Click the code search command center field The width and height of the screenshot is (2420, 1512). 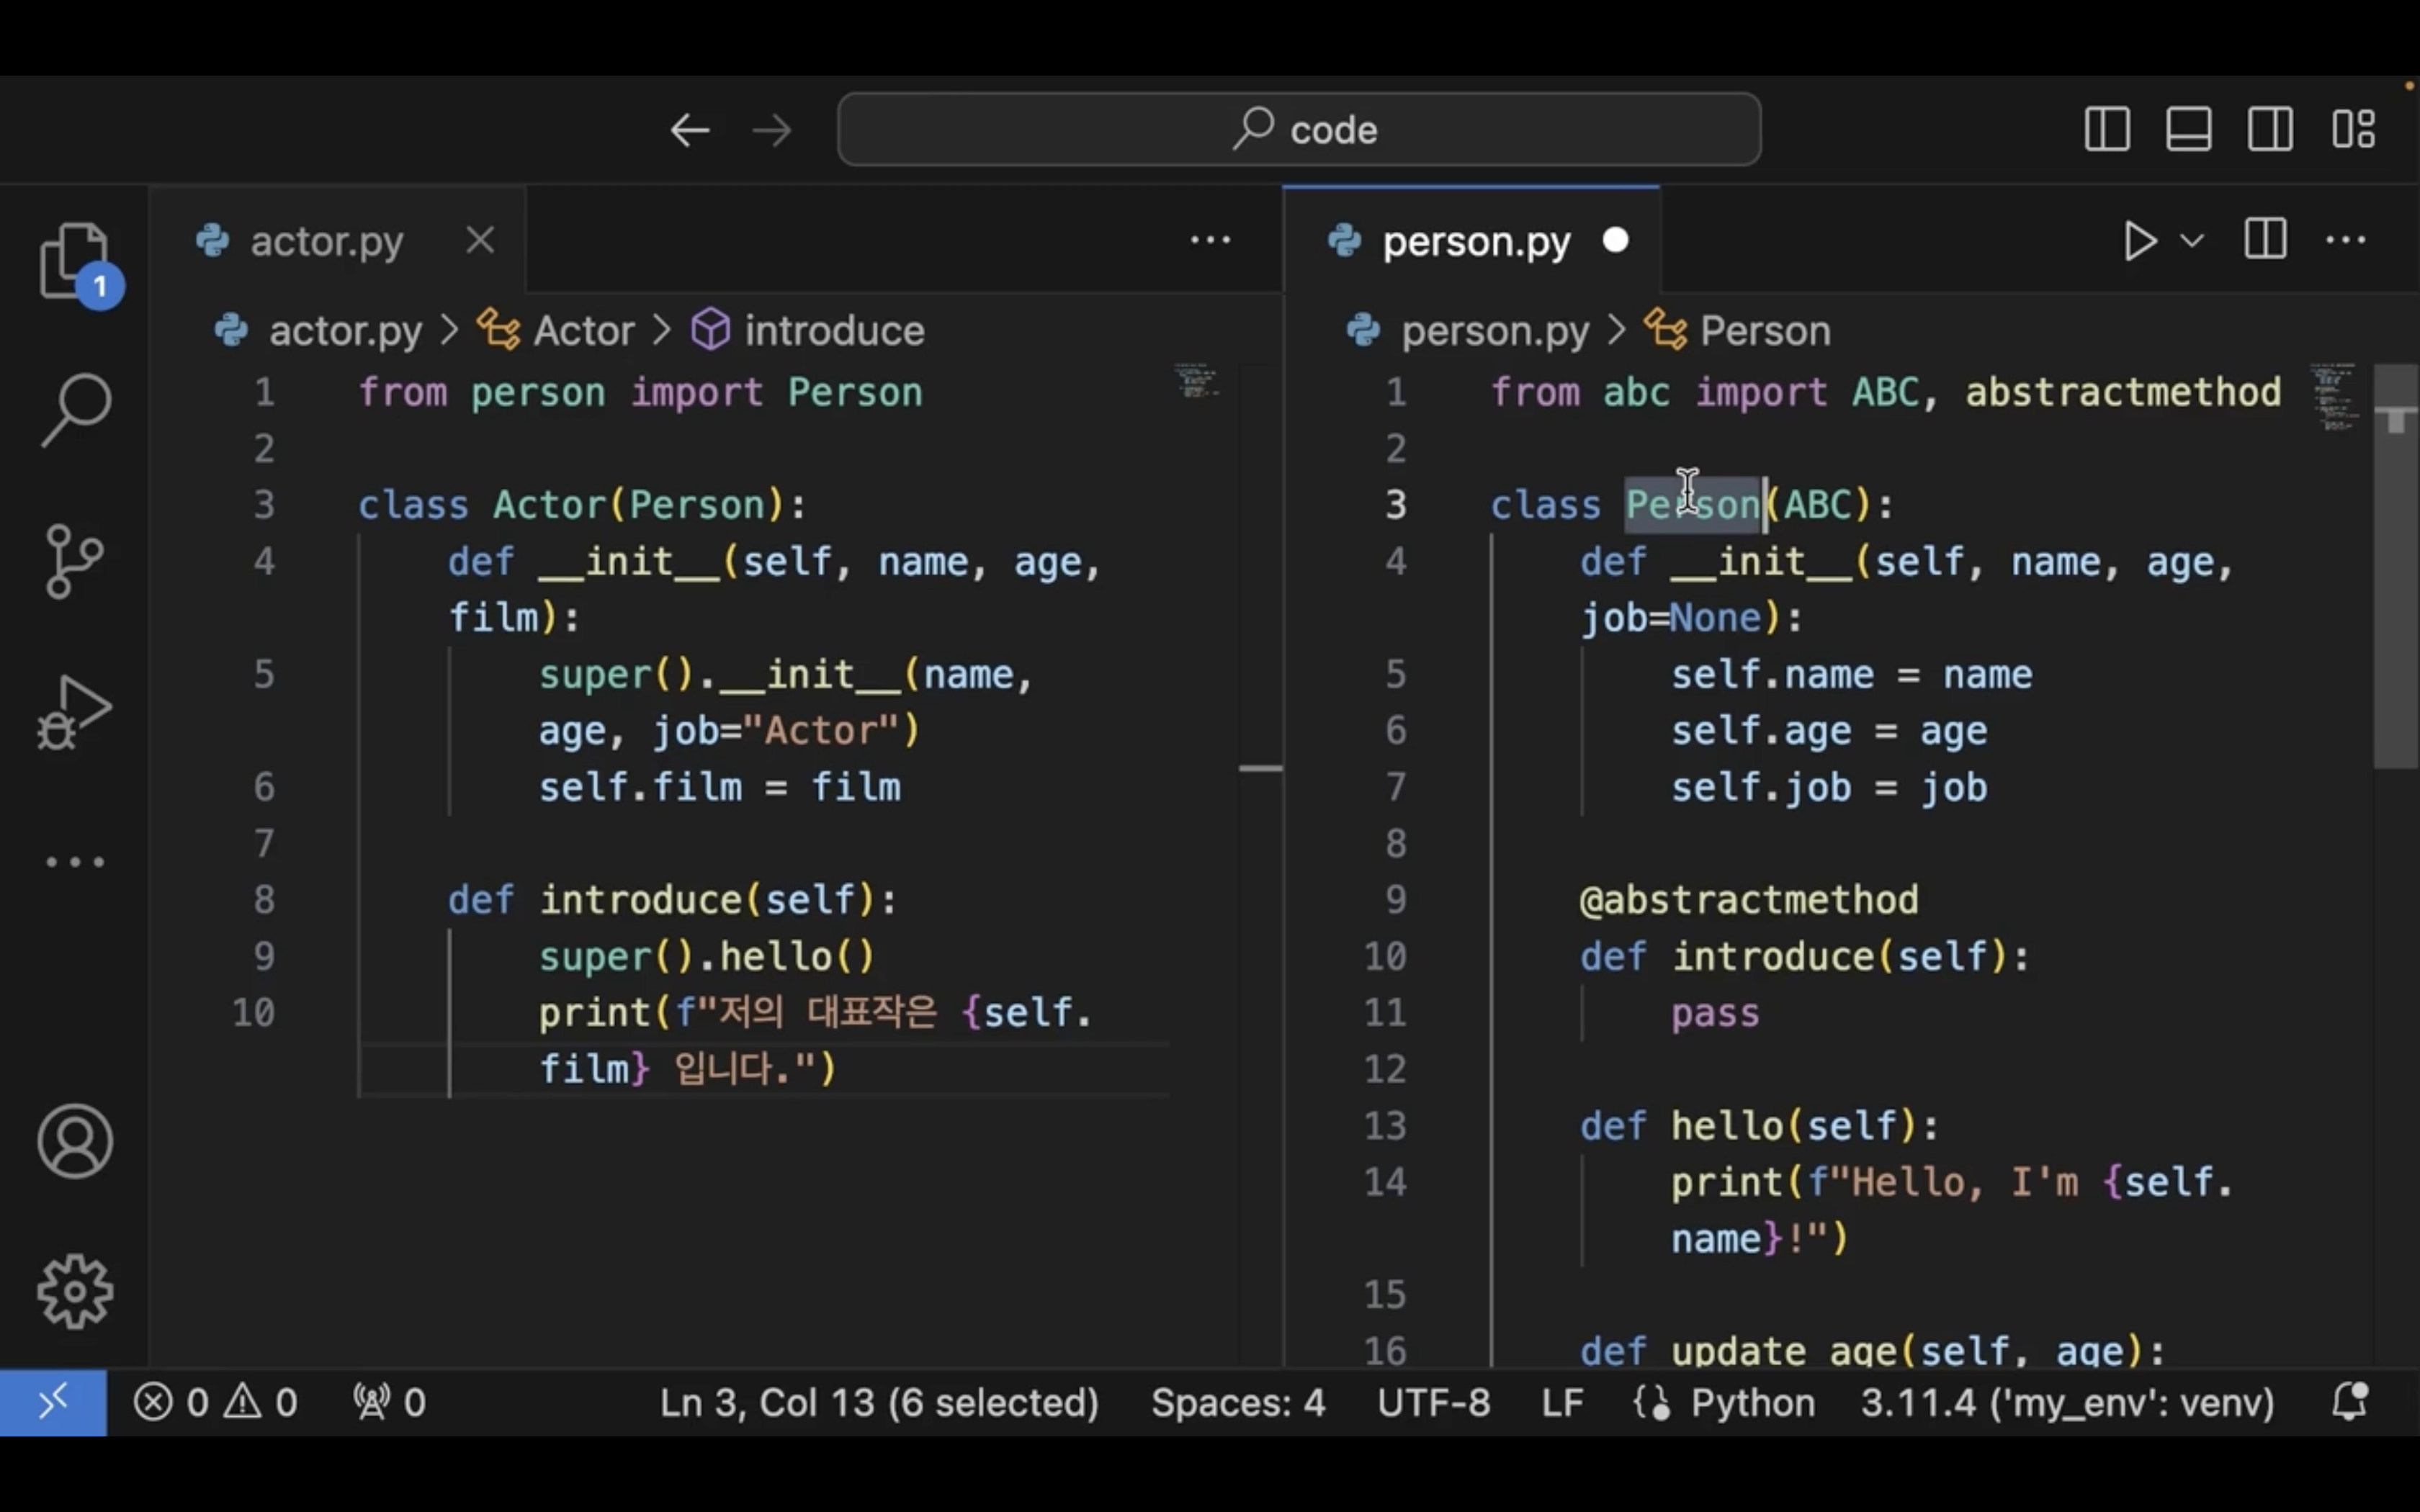tap(1299, 130)
